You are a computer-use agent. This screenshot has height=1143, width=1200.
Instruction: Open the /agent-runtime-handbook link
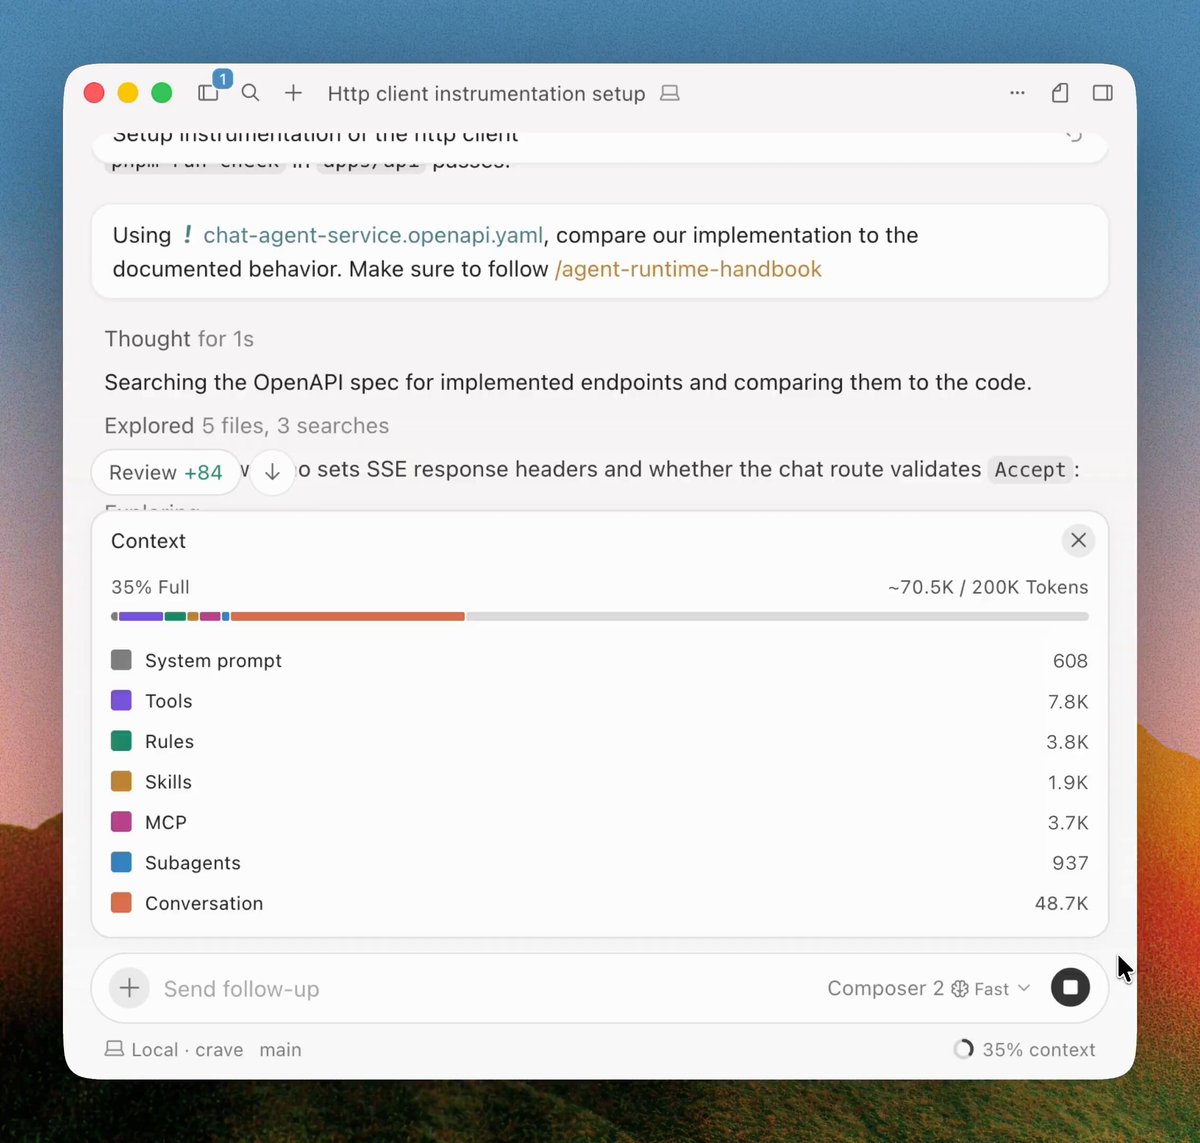(688, 269)
